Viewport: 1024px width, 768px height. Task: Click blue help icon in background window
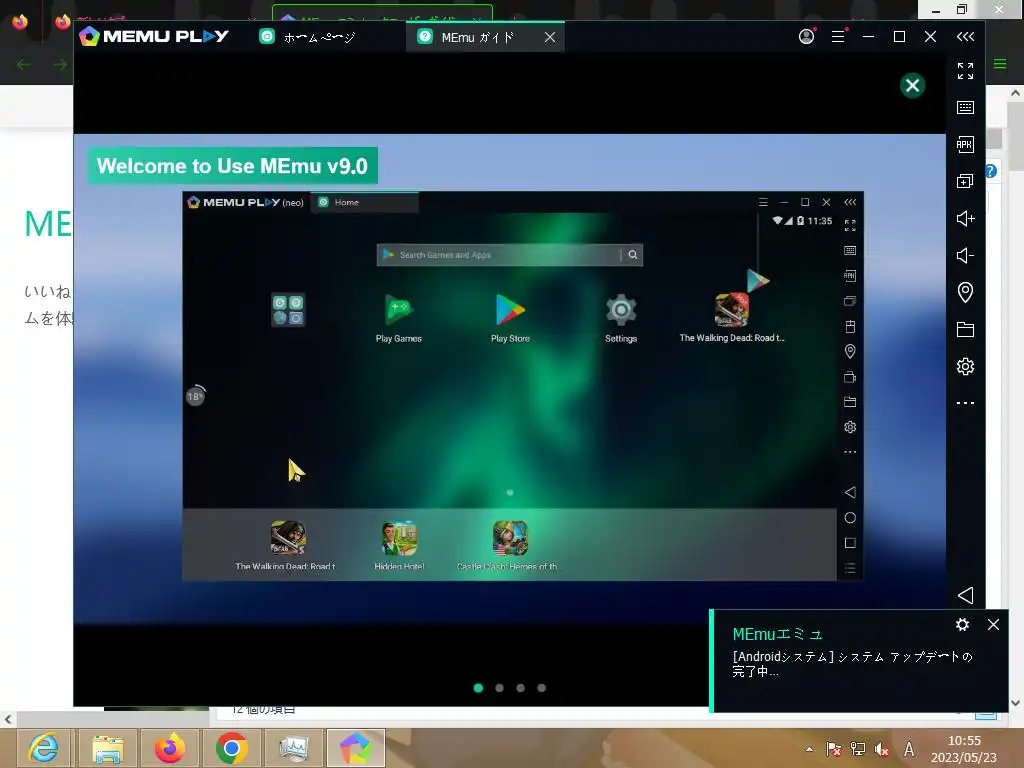(x=991, y=171)
